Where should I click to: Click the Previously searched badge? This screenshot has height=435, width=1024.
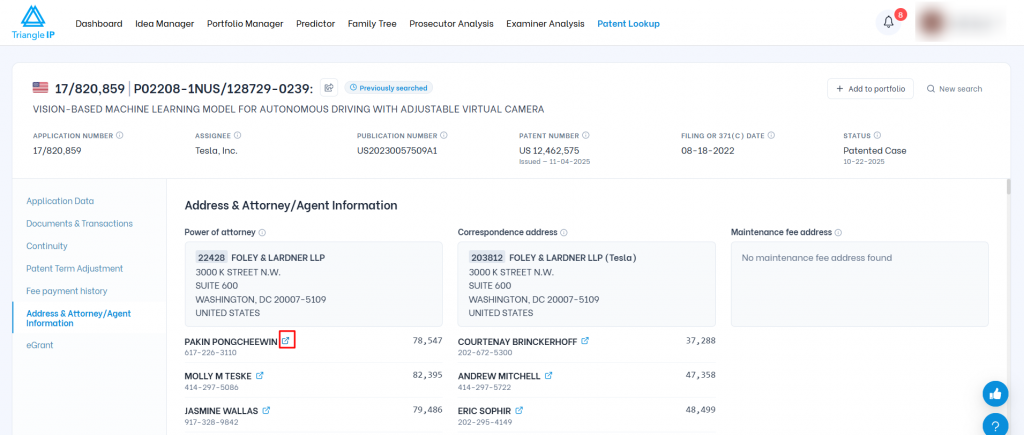(x=389, y=88)
